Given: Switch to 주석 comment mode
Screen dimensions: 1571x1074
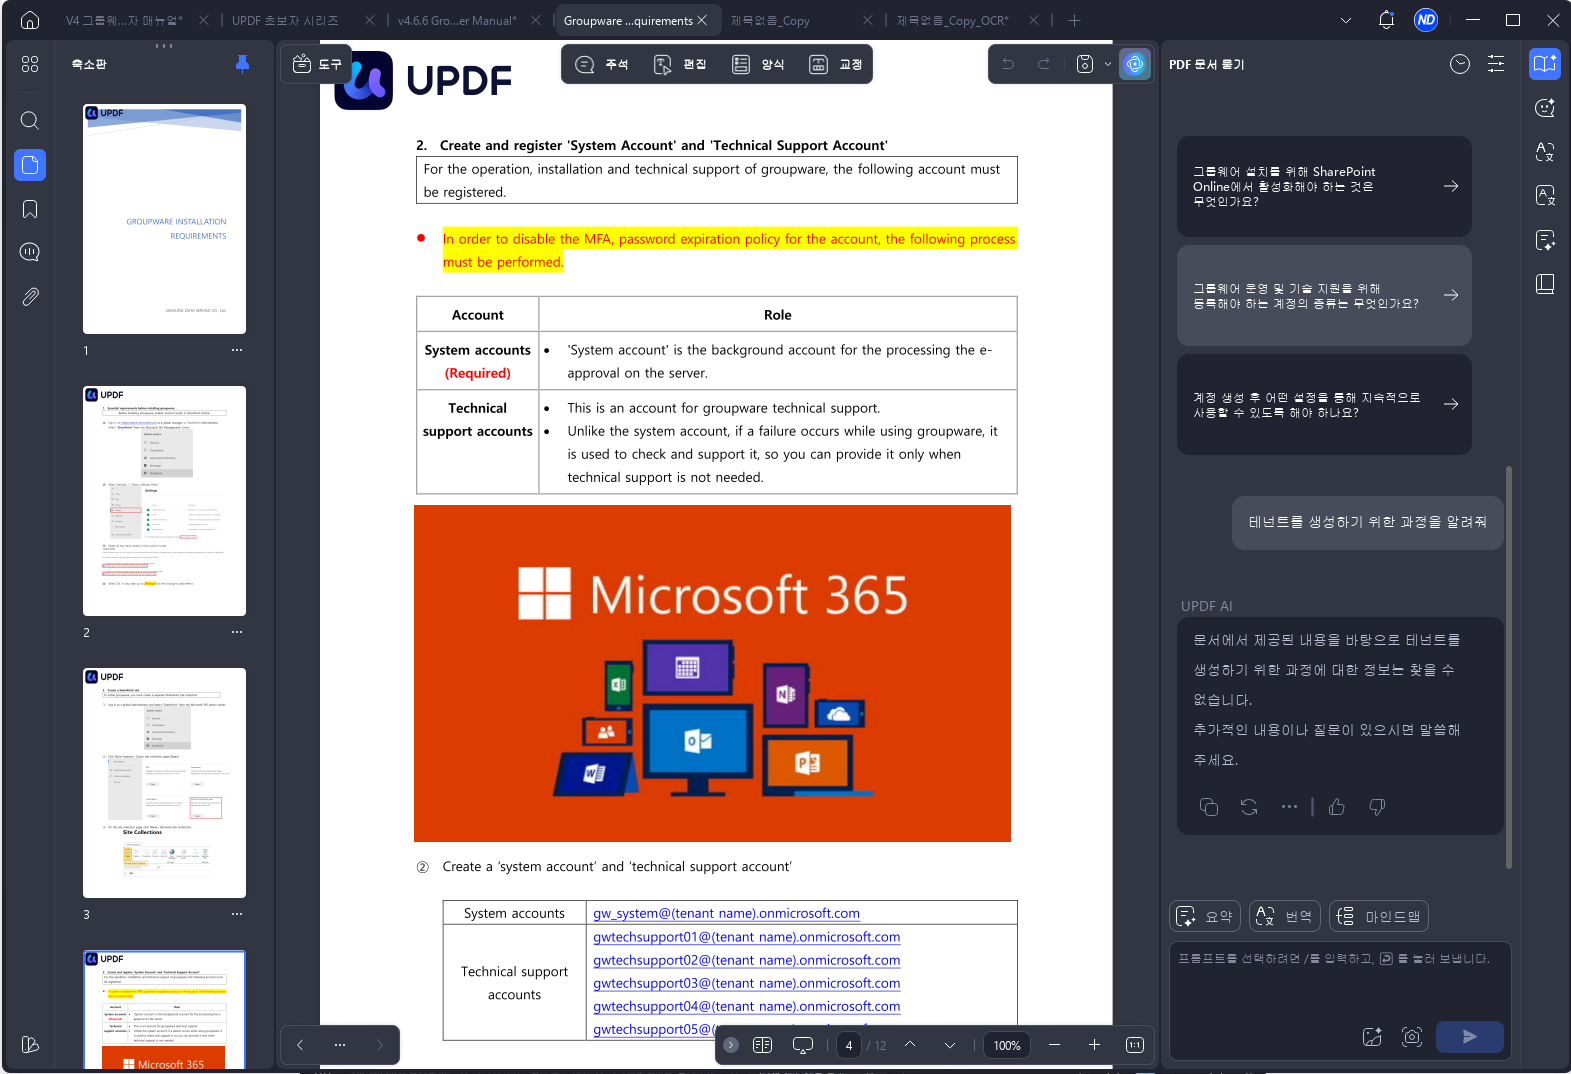Looking at the screenshot, I should click(601, 64).
